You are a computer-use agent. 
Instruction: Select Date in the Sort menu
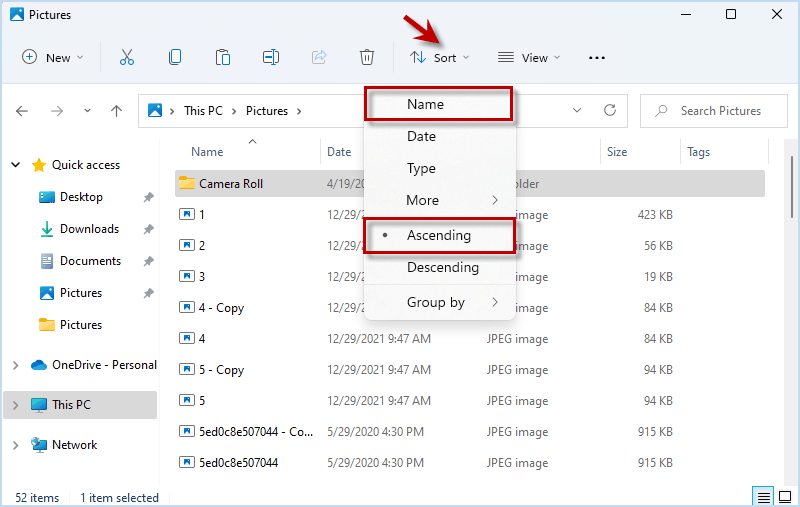coord(439,136)
